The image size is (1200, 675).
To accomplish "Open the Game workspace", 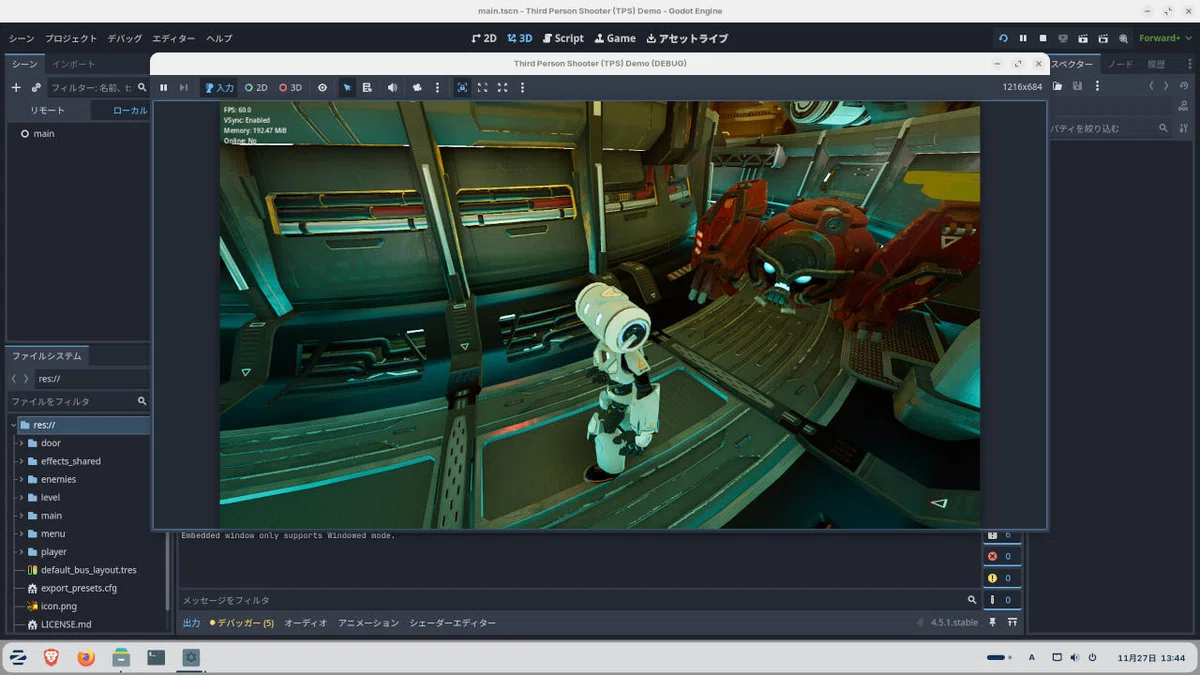I will click(x=615, y=38).
